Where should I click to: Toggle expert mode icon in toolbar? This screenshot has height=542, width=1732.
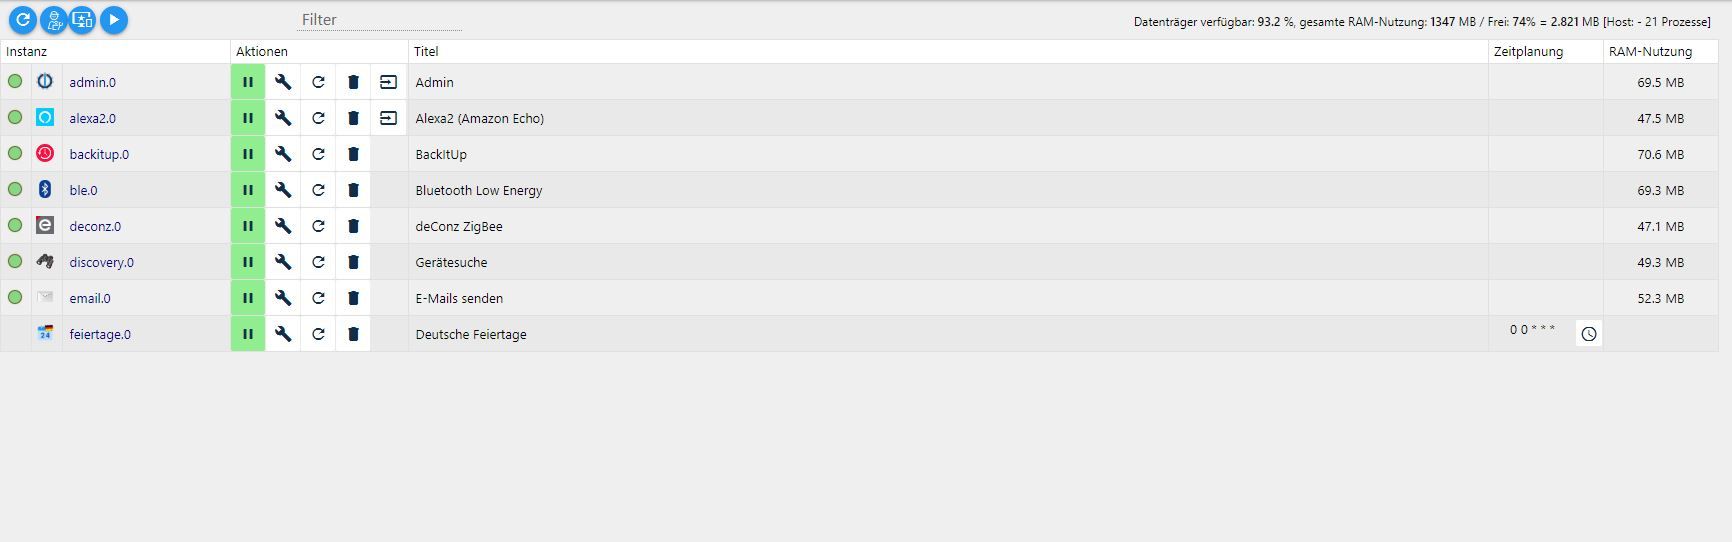54,19
